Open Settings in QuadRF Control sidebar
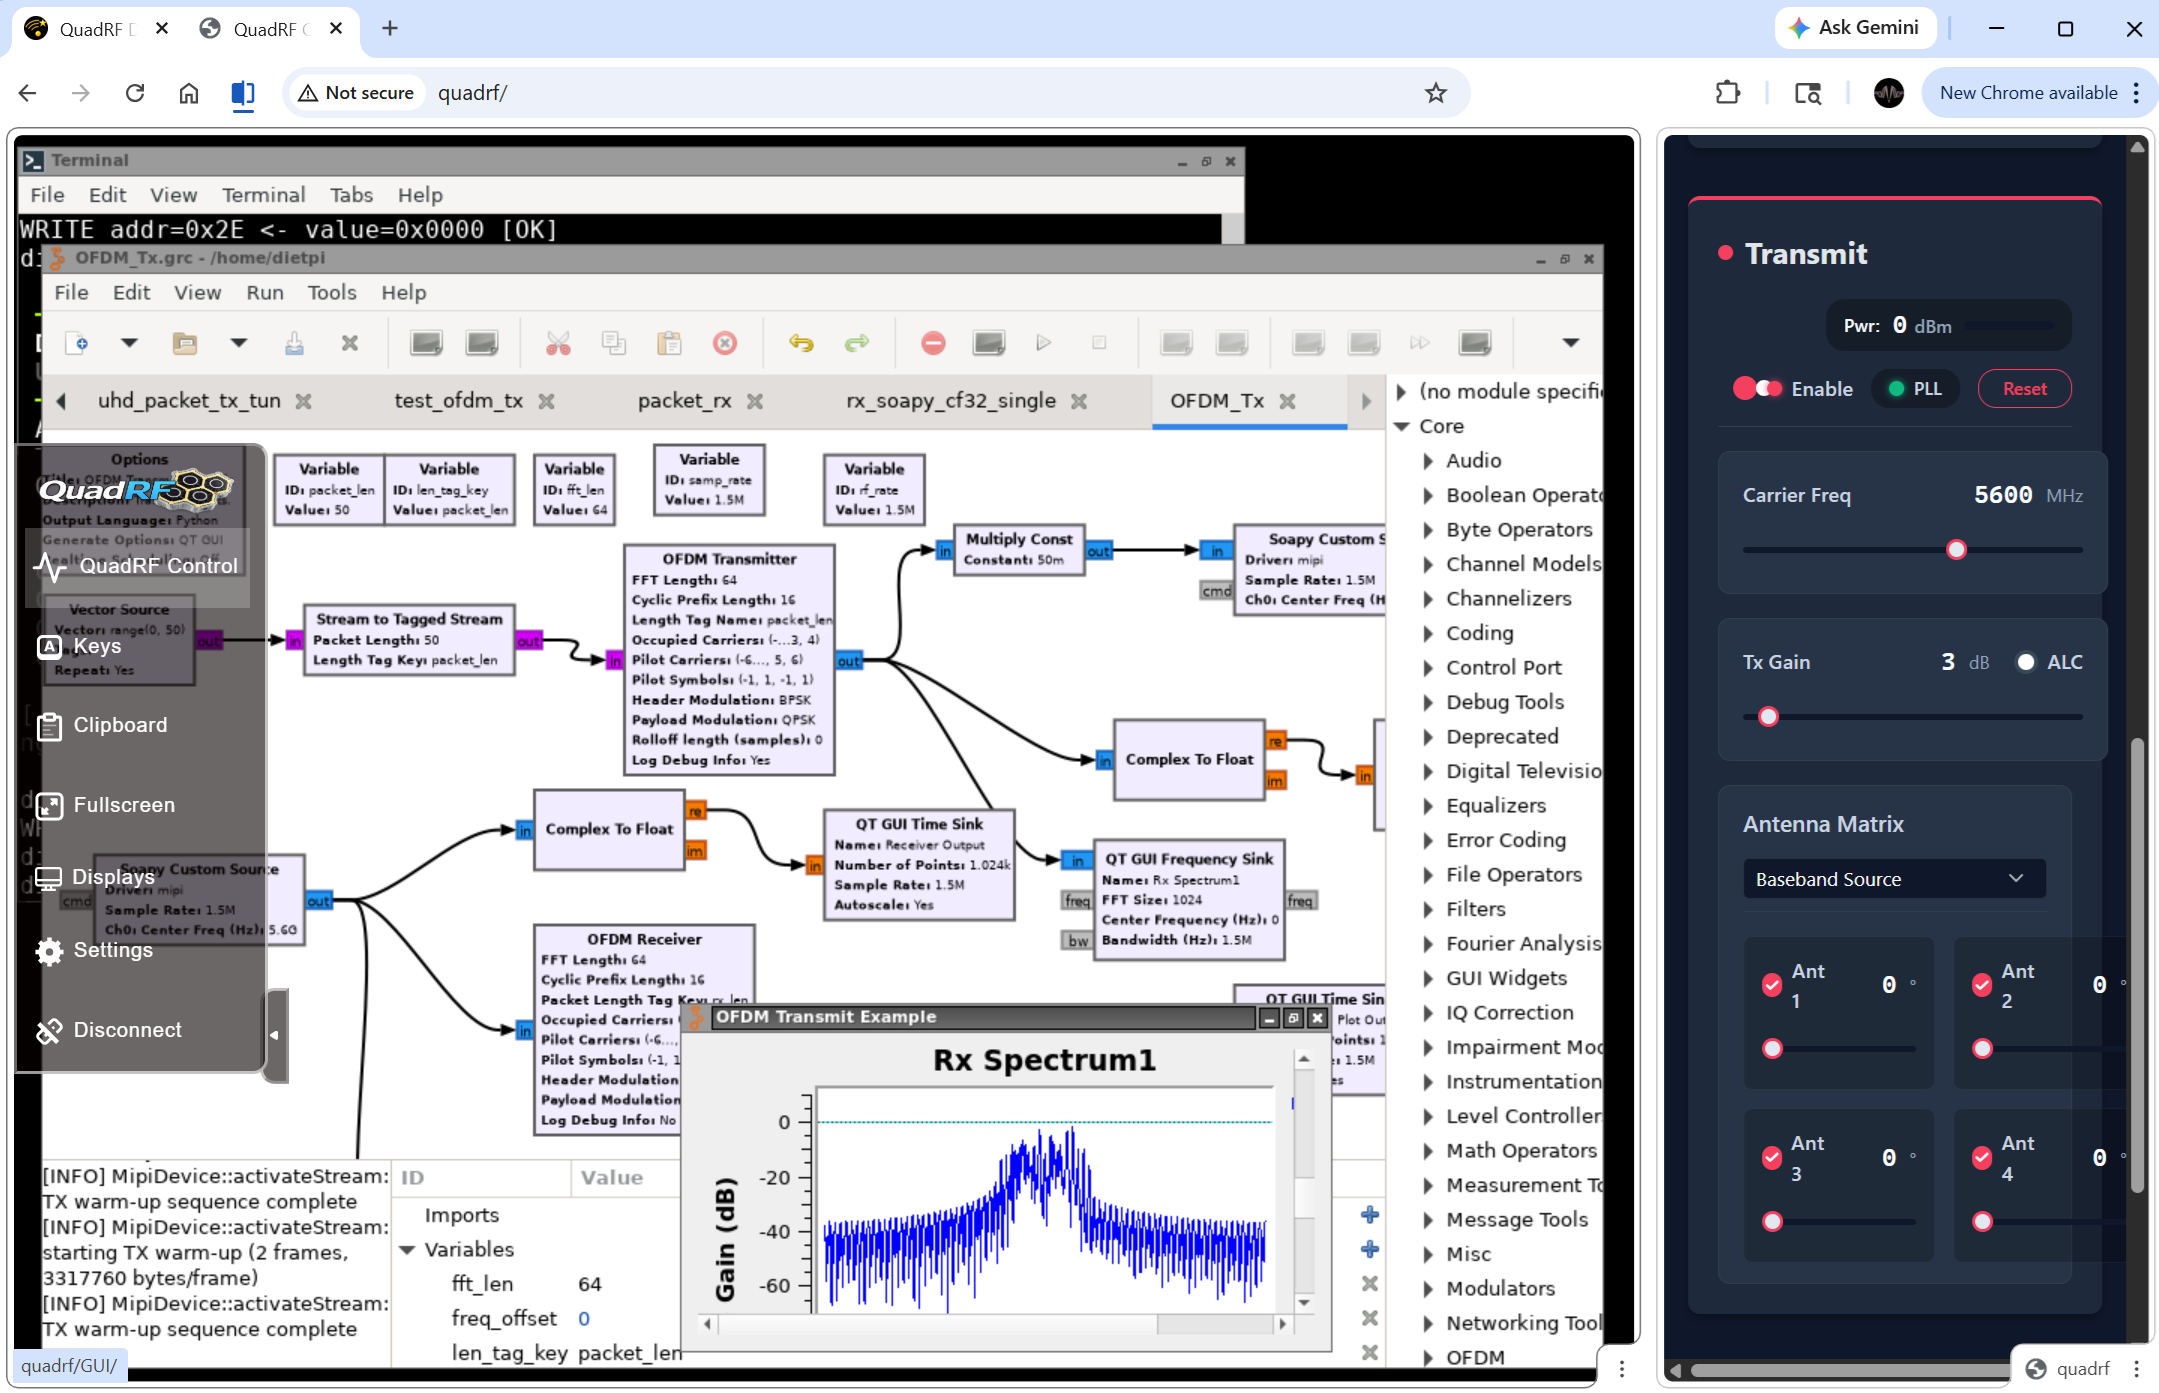2159x1393 pixels. click(x=112, y=950)
